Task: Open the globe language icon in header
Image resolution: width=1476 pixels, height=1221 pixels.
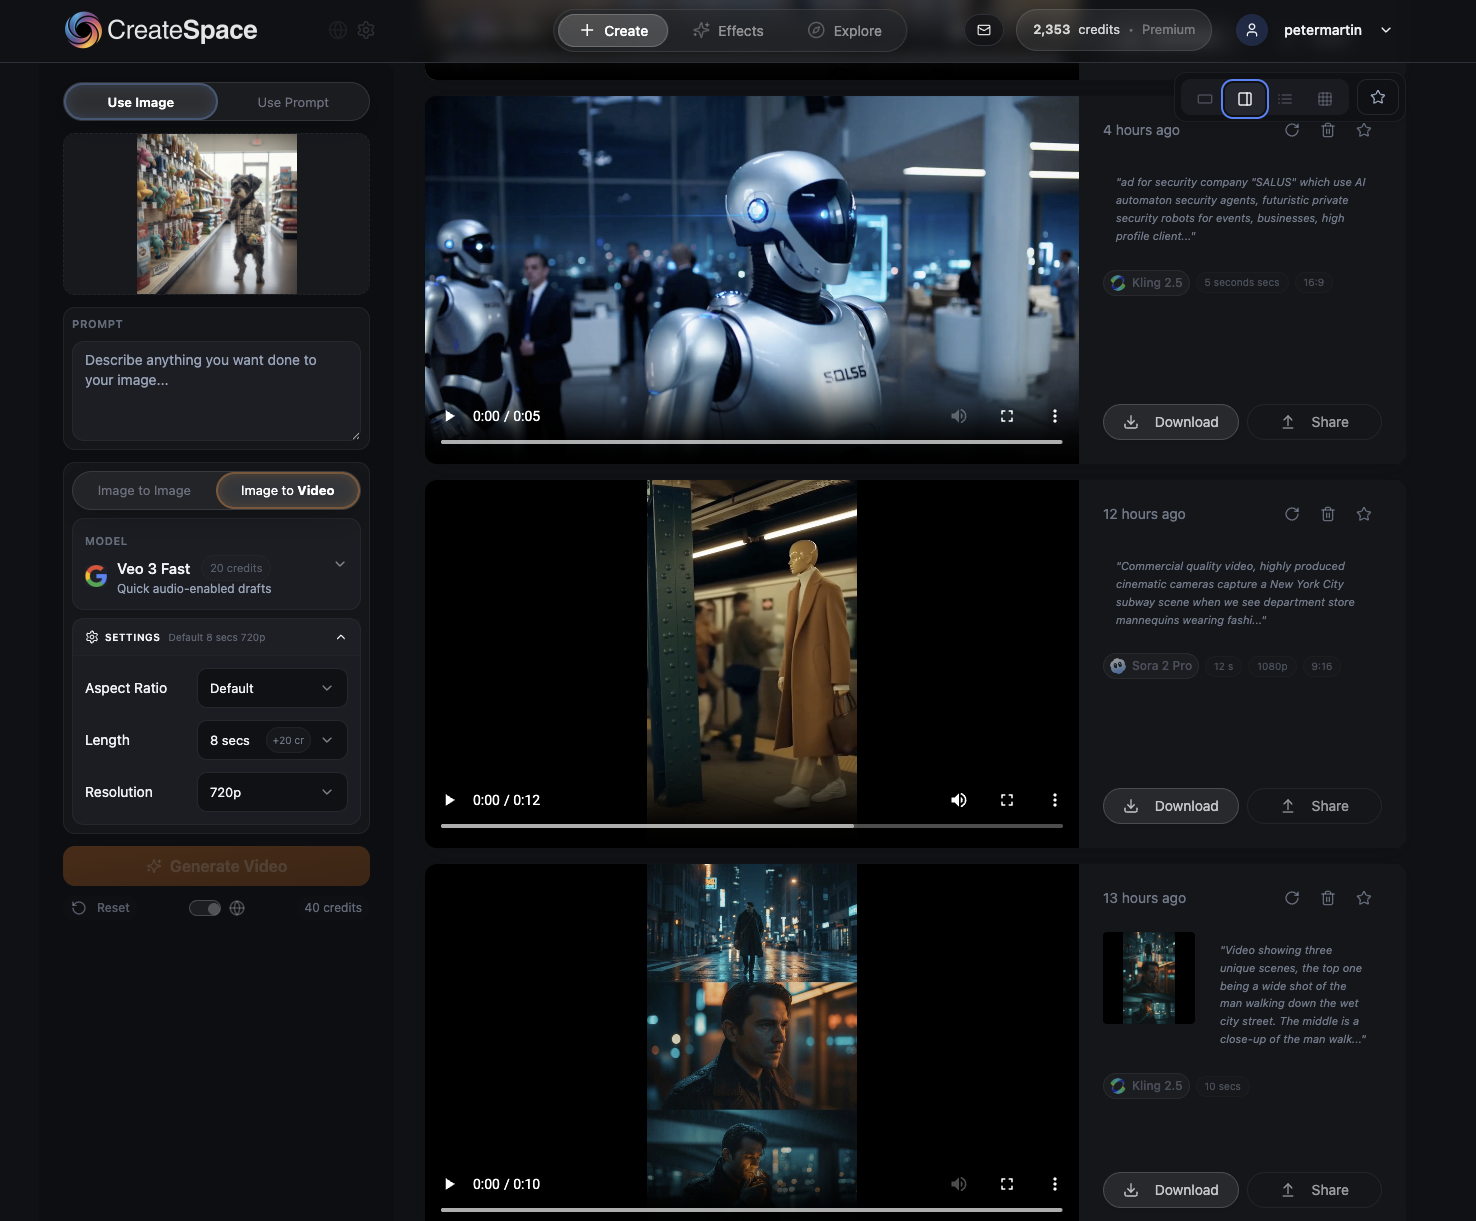Action: point(338,30)
